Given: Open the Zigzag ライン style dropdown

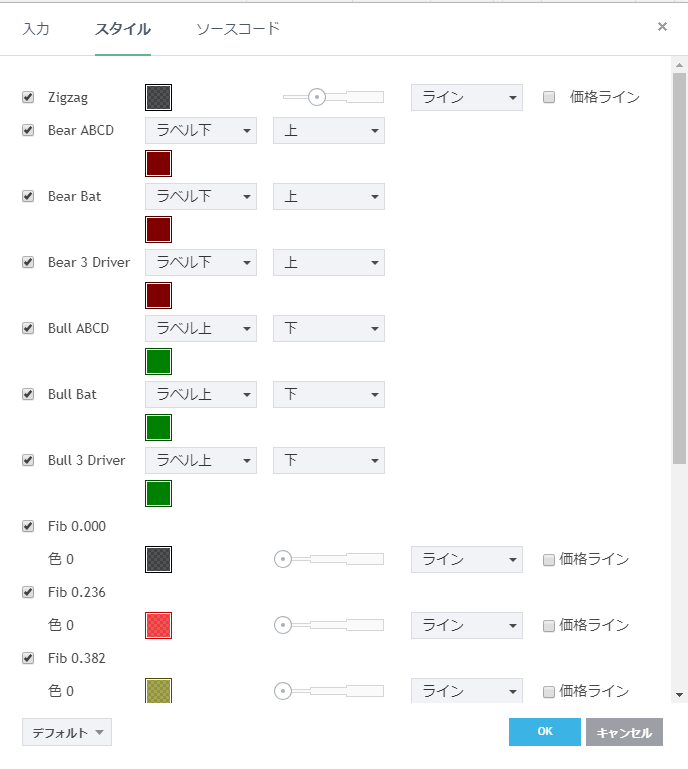Looking at the screenshot, I should [466, 97].
